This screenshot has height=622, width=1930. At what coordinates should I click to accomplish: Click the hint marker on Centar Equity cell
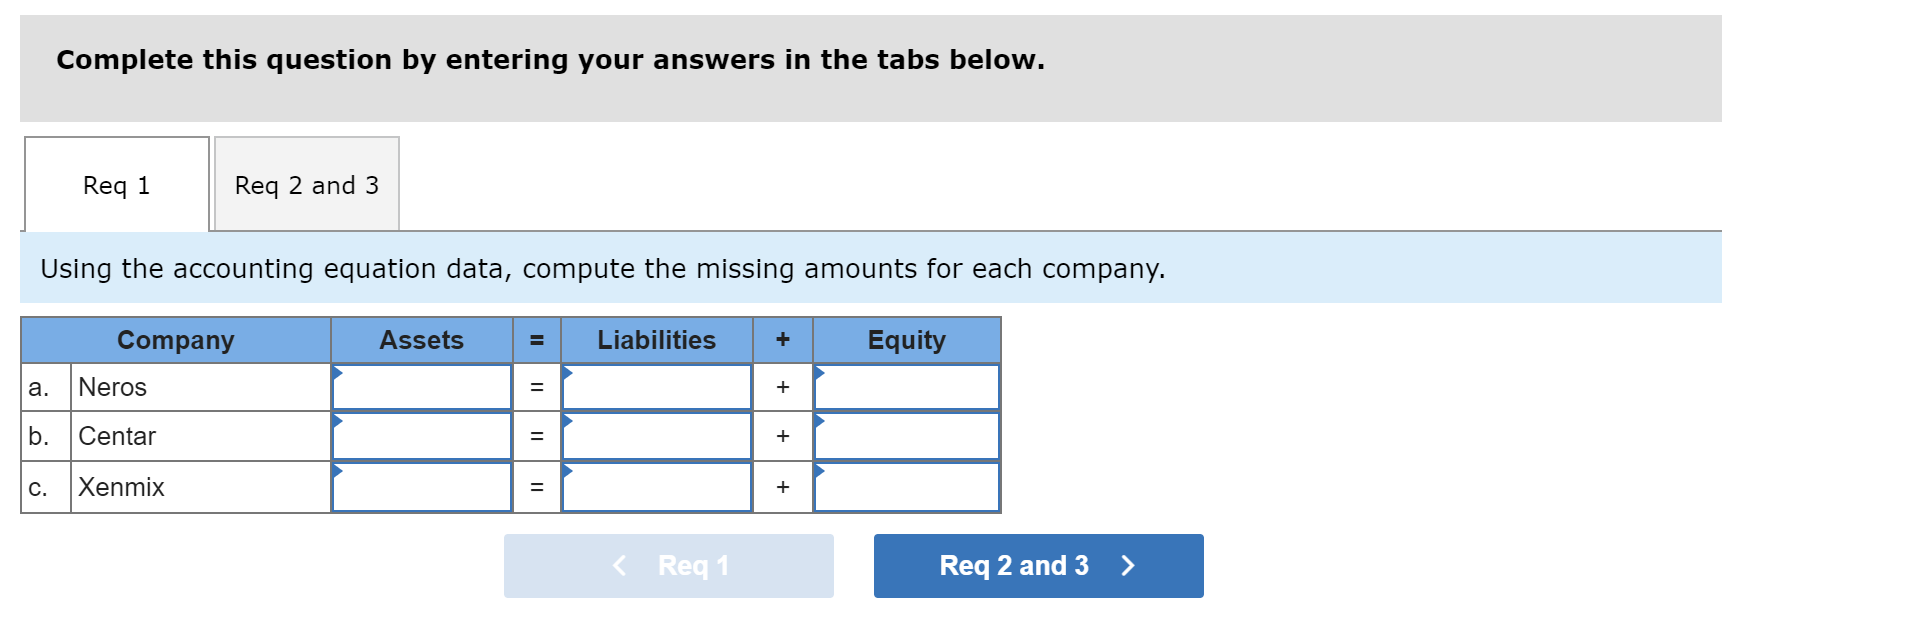(819, 422)
